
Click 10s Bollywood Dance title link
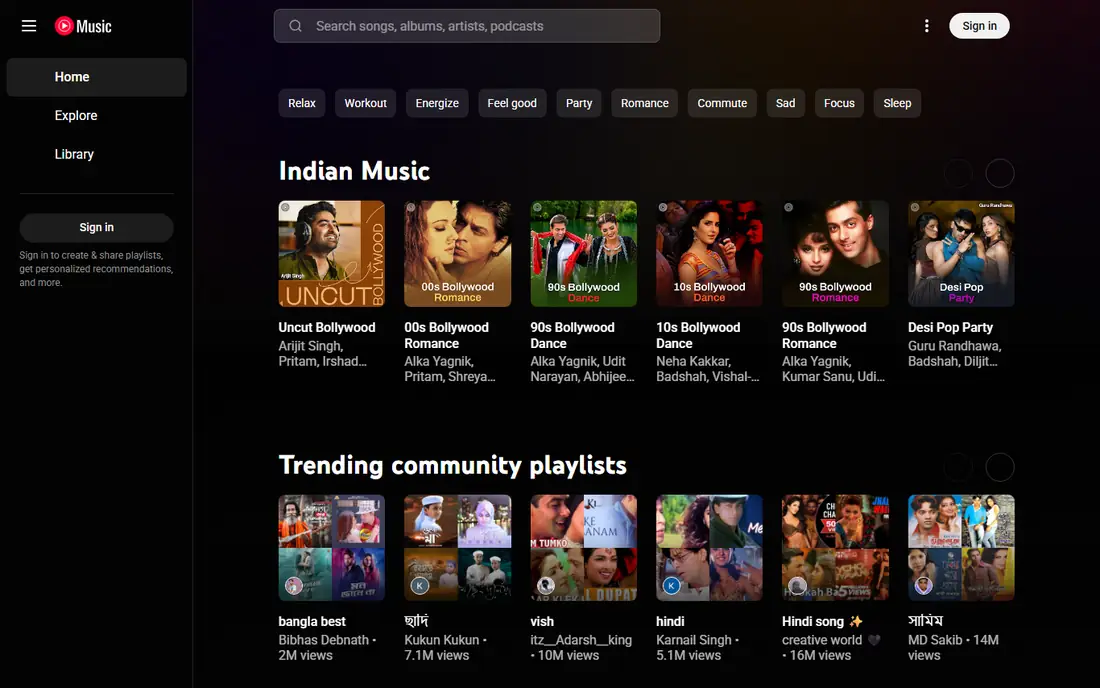tap(698, 335)
